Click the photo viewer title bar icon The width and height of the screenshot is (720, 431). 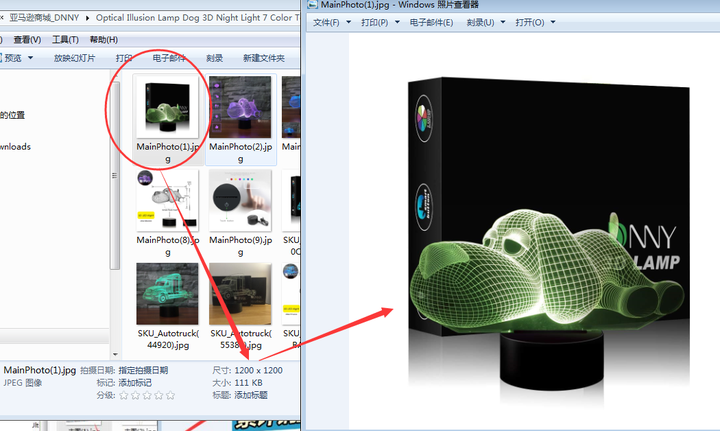(x=312, y=5)
